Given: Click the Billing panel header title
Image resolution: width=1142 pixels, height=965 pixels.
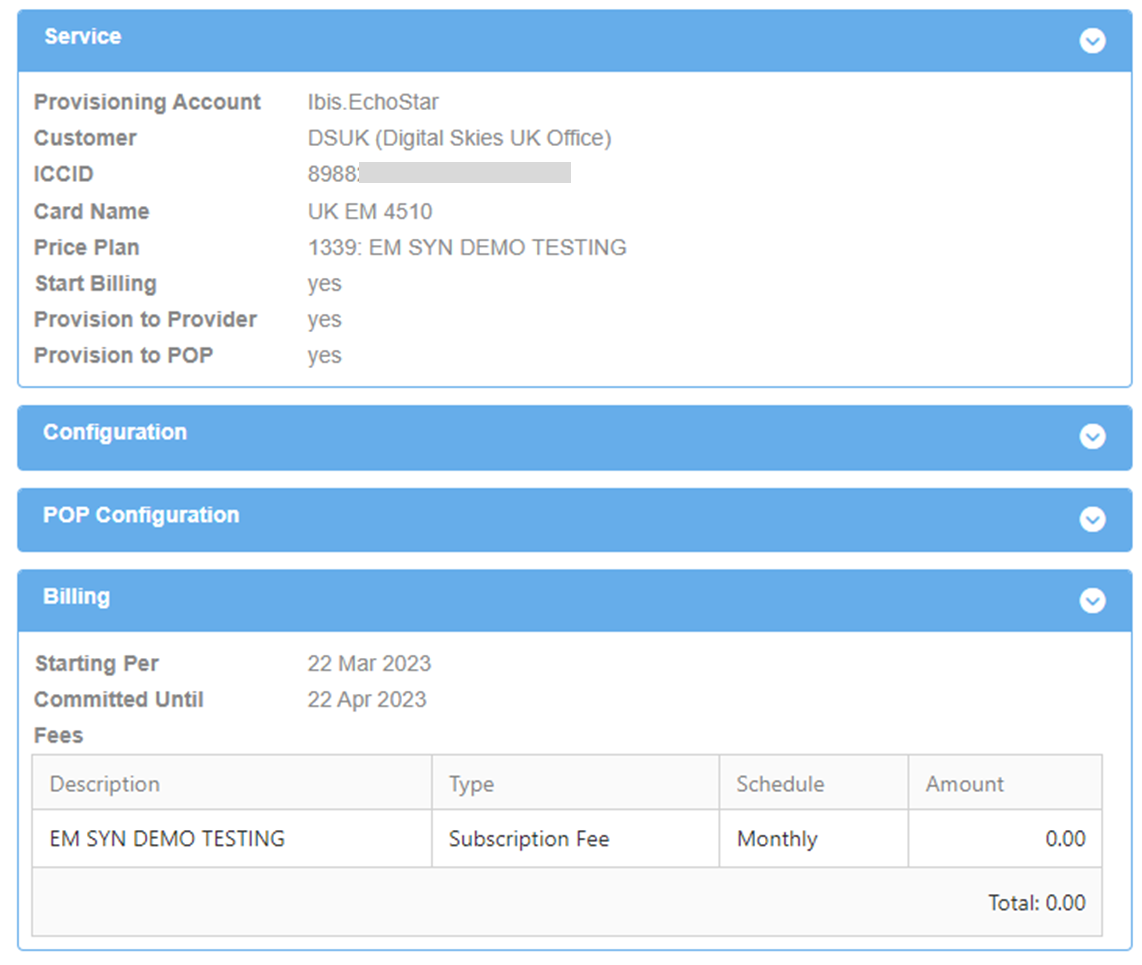Looking at the screenshot, I should coord(77,597).
